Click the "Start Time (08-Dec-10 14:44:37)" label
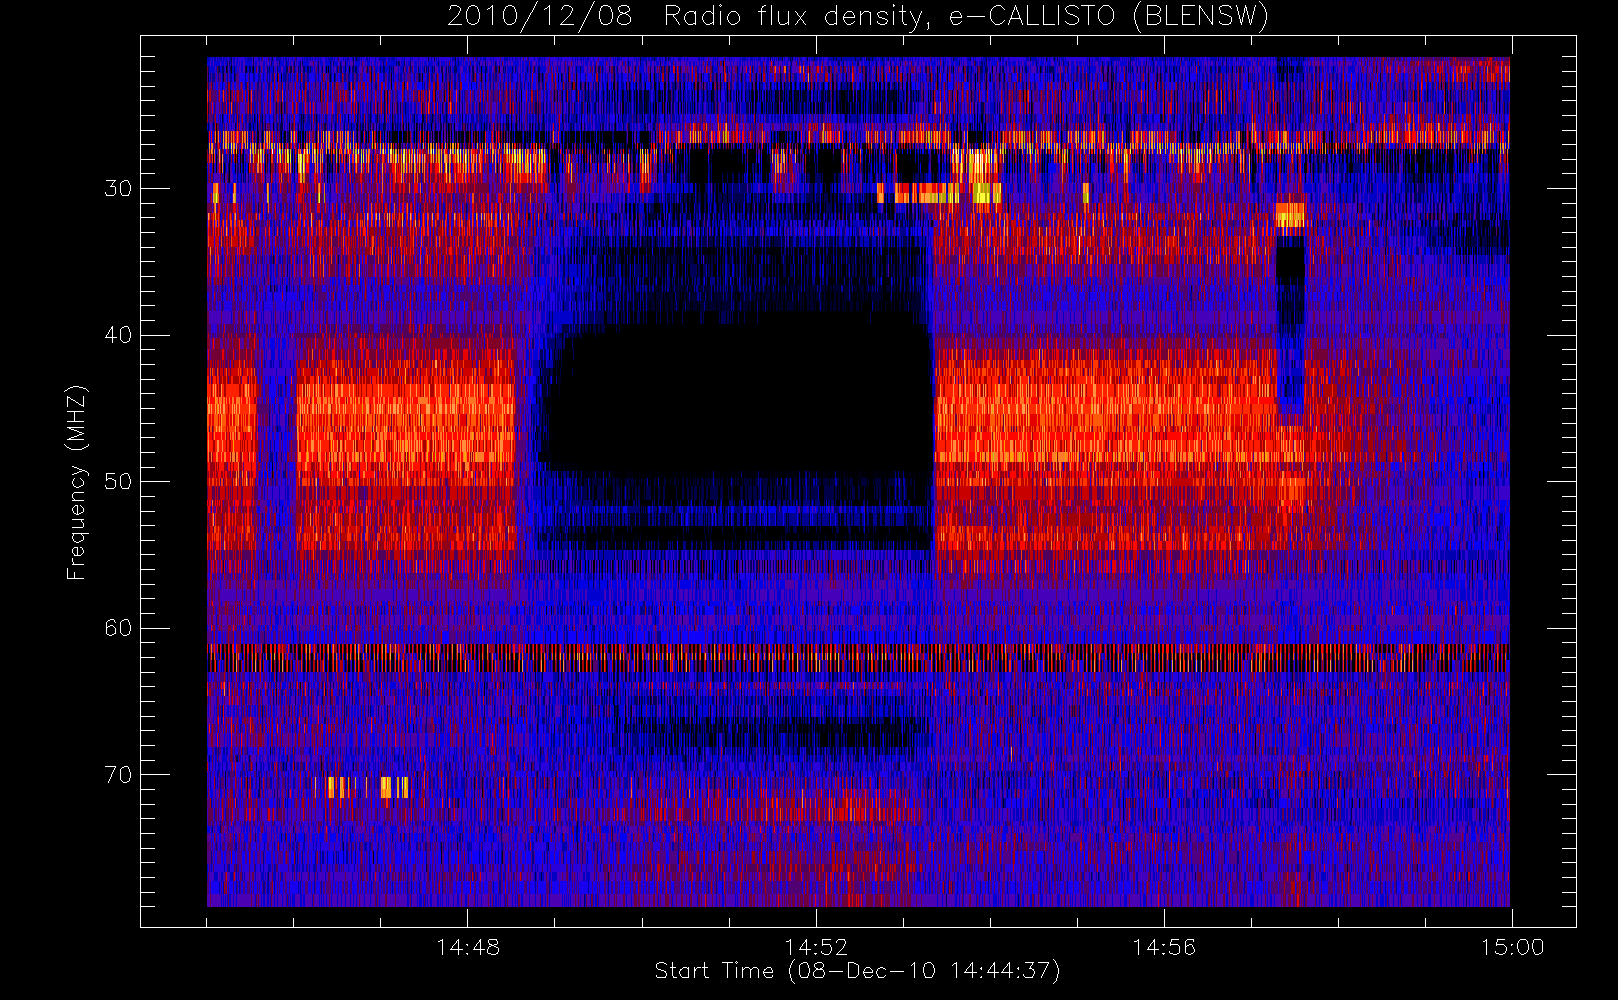Image resolution: width=1618 pixels, height=1000 pixels. pyautogui.click(x=857, y=971)
